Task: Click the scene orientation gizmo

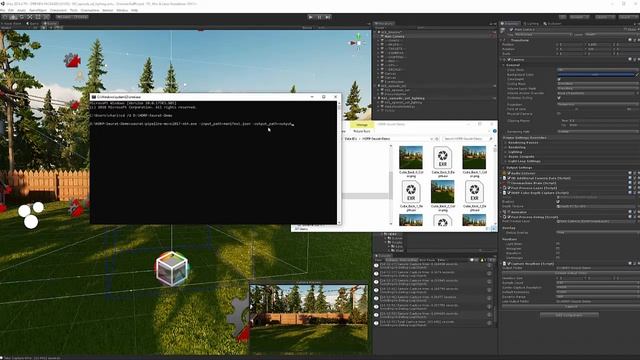Action: pyautogui.click(x=357, y=42)
